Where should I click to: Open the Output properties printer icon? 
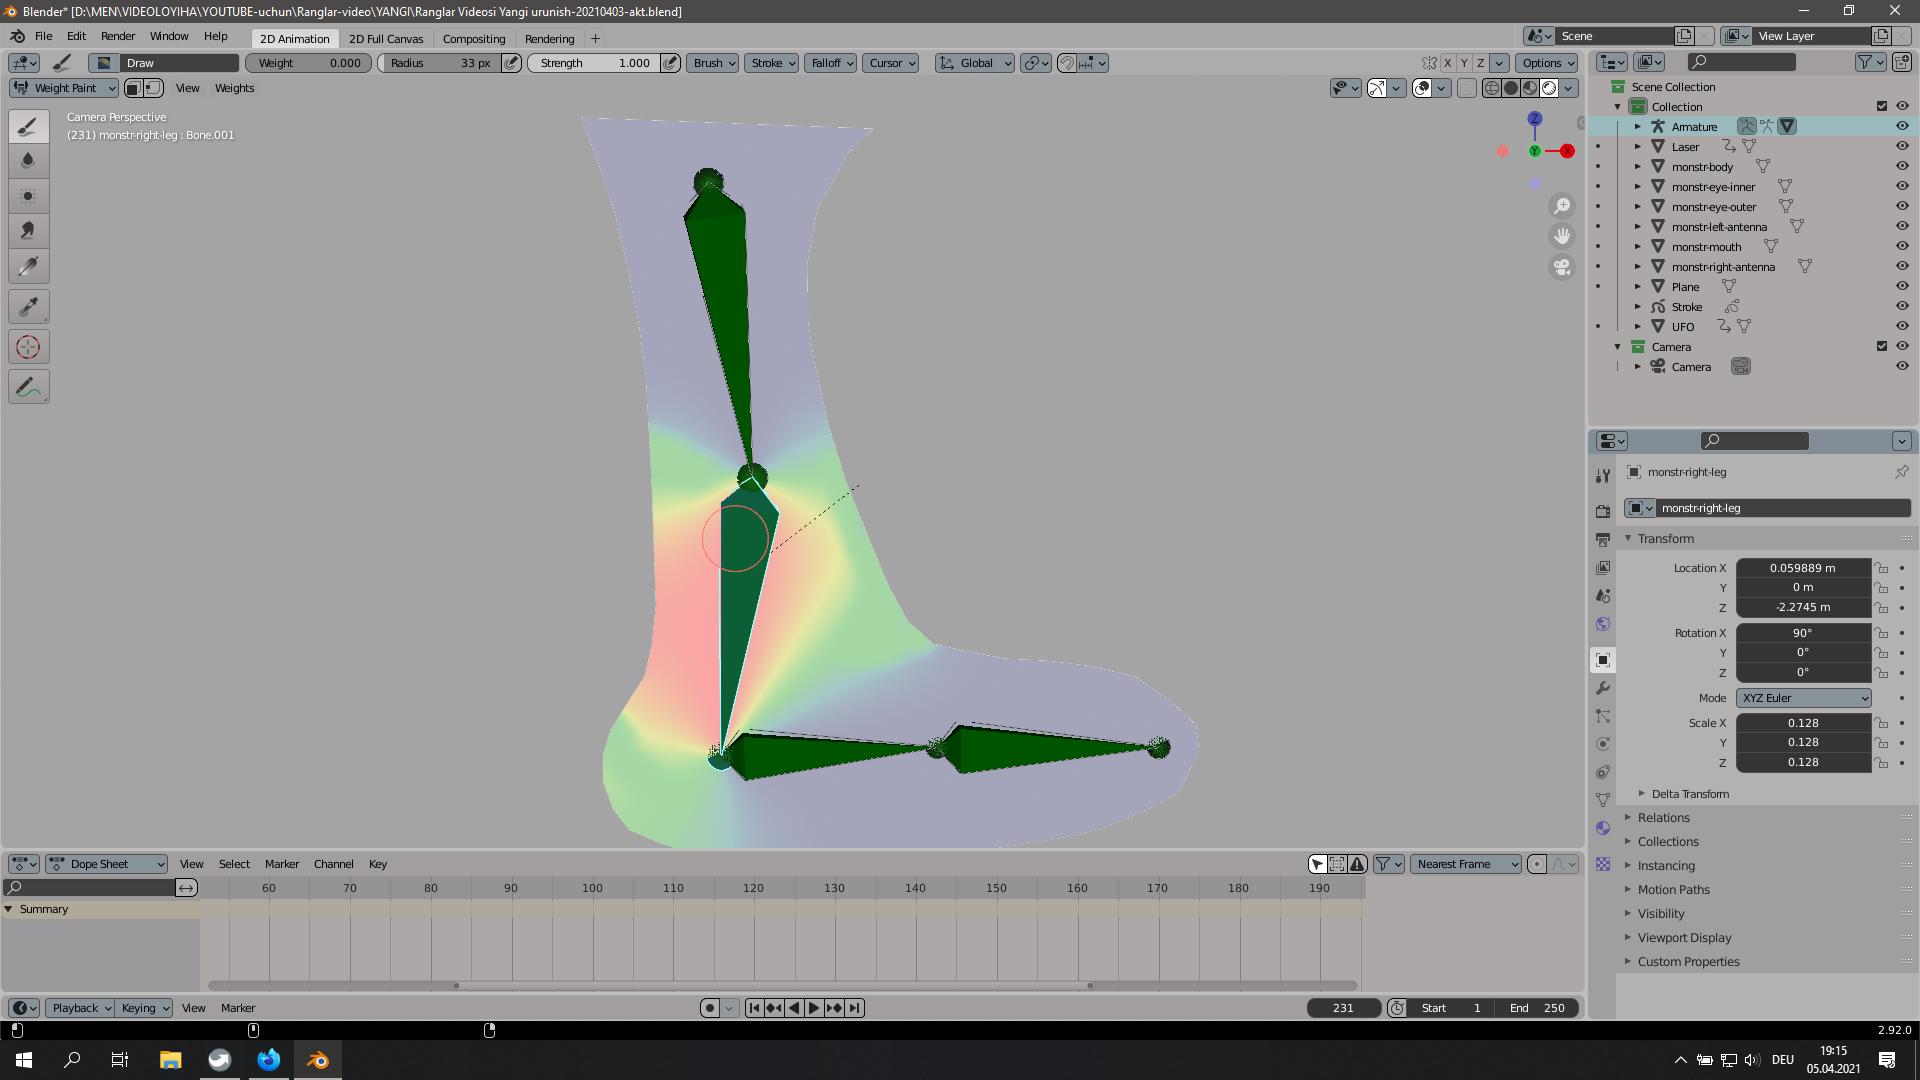pos(1603,539)
